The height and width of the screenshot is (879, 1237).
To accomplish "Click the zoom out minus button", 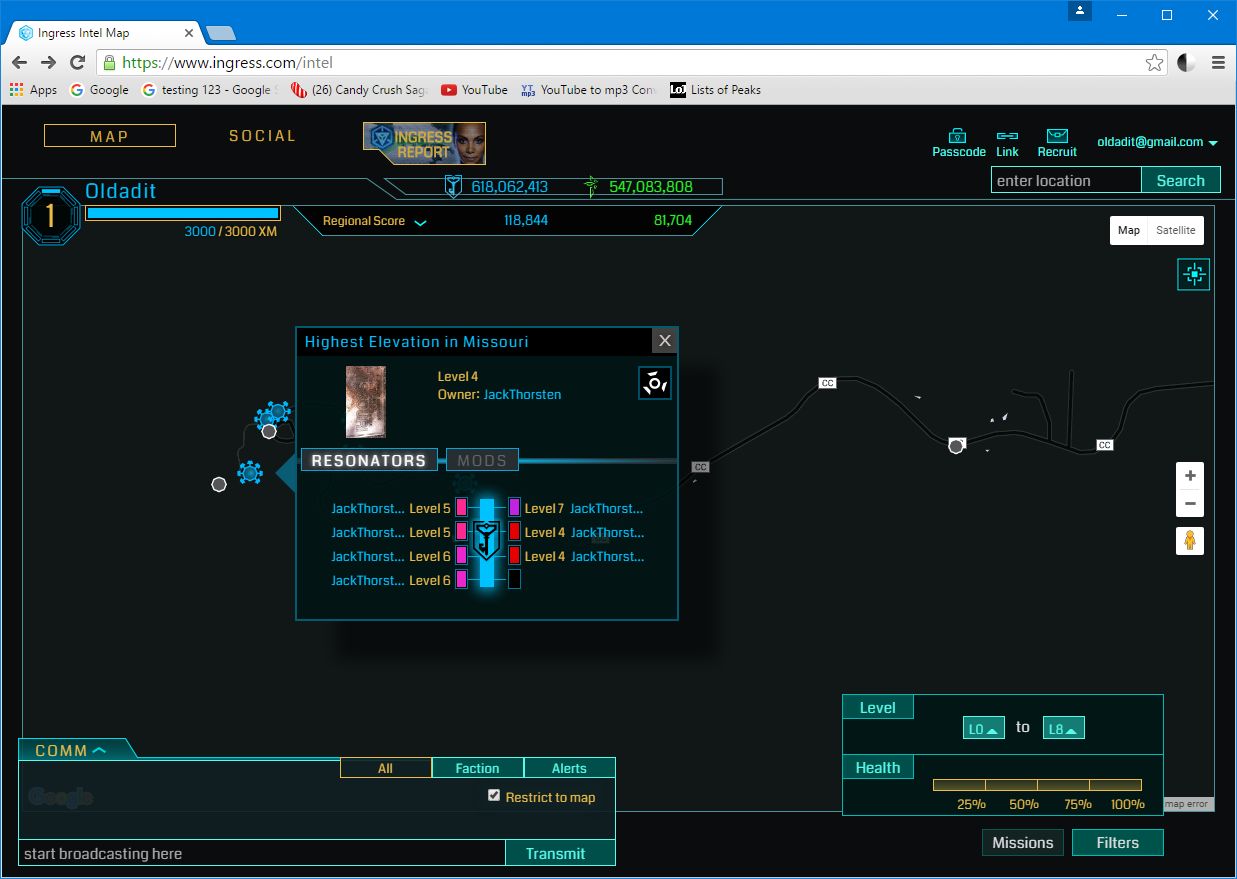I will click(1190, 504).
